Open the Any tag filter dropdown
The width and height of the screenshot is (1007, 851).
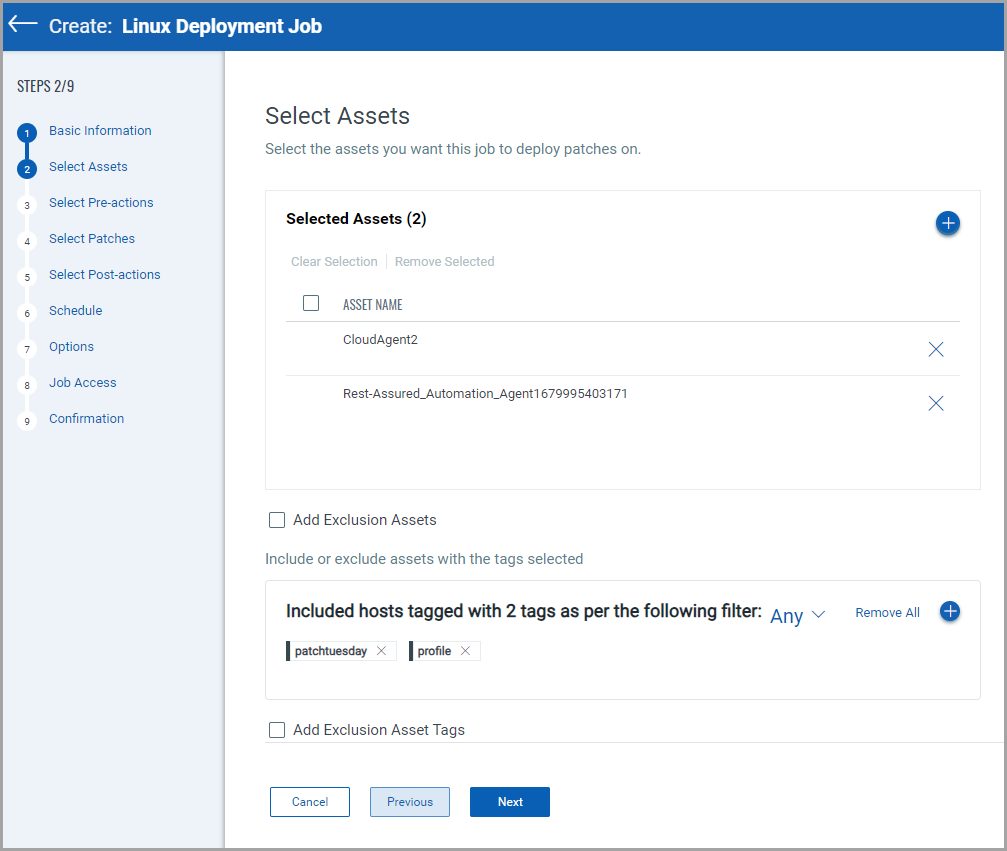[x=797, y=615]
